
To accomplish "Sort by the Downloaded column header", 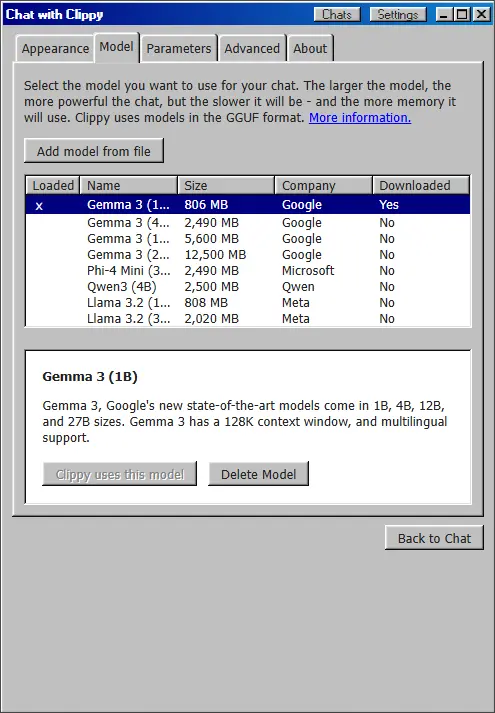I will point(421,186).
